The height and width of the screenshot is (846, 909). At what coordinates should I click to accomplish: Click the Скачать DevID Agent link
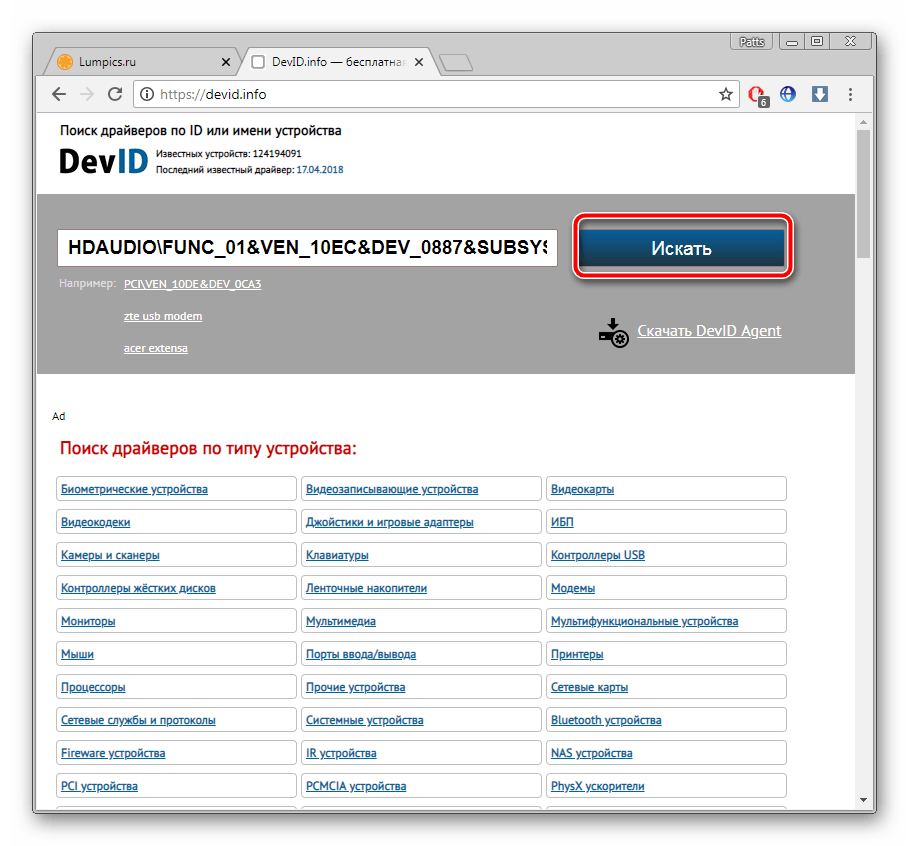[x=709, y=331]
